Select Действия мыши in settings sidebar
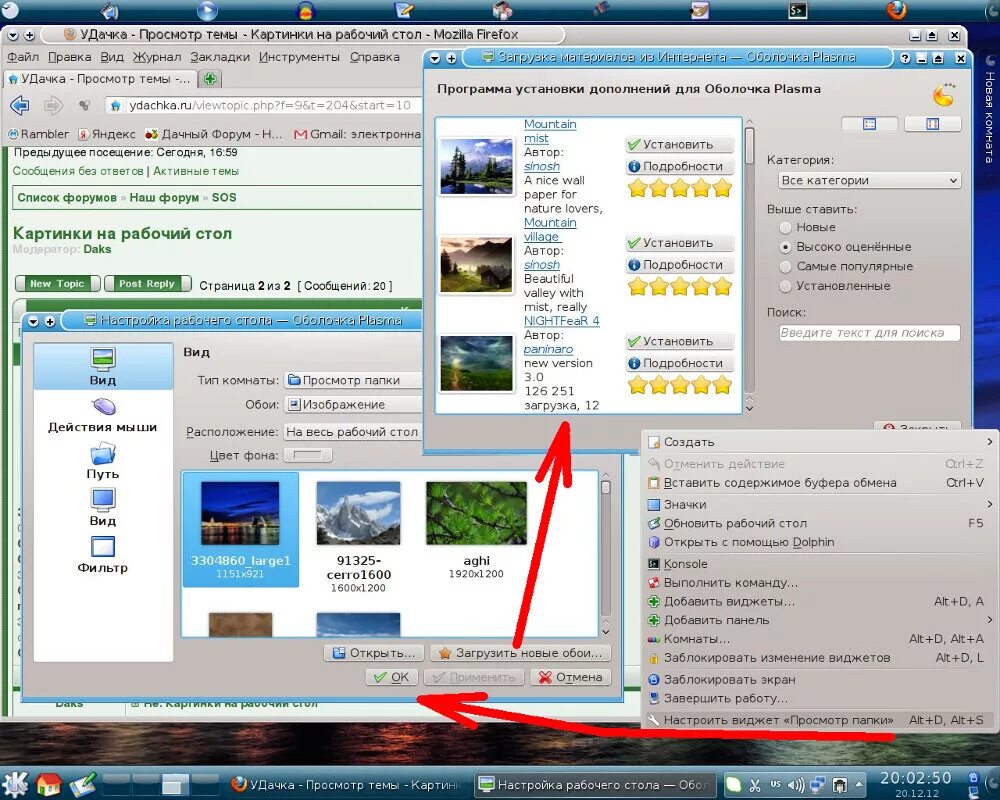1000x800 pixels. click(103, 415)
